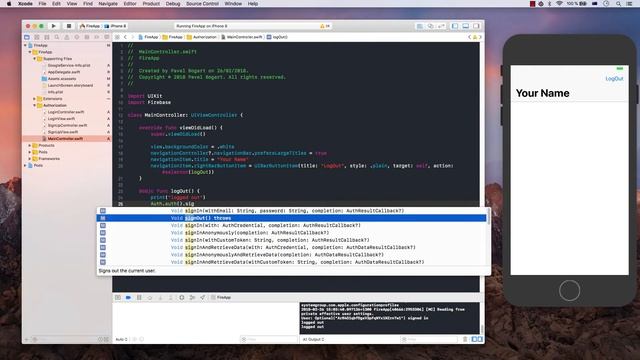Select MainController.swift in navigator
This screenshot has width=640, height=360.
(67, 139)
